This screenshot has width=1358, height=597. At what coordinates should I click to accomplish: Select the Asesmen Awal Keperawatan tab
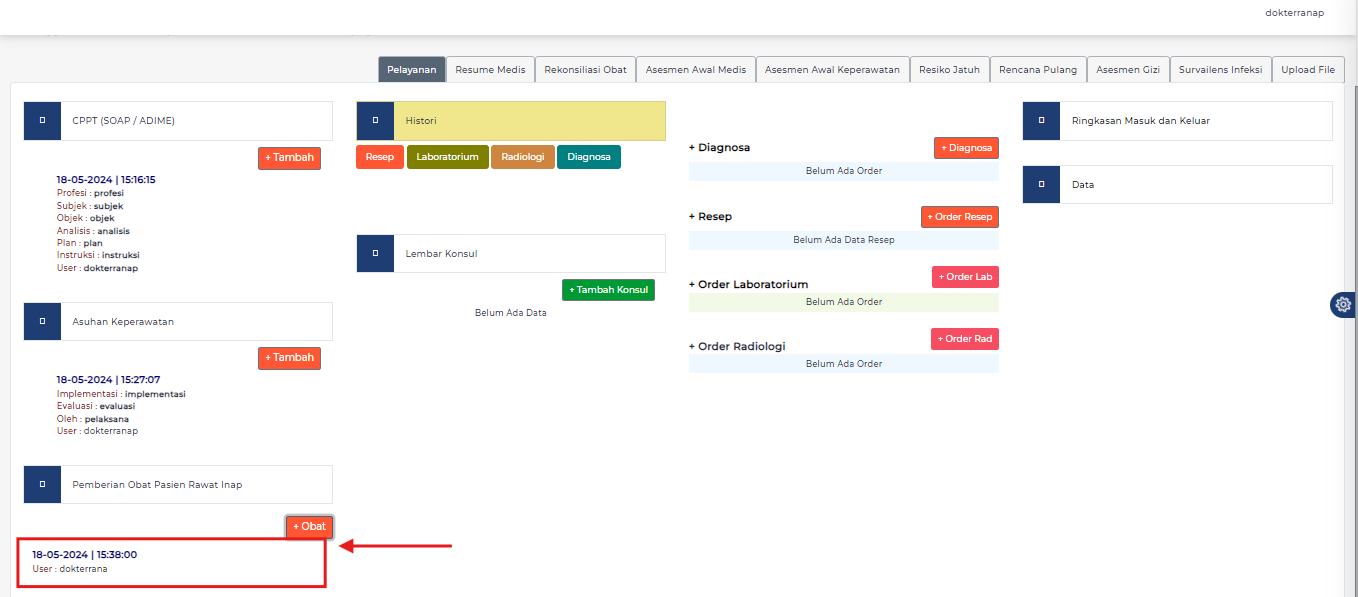[832, 70]
